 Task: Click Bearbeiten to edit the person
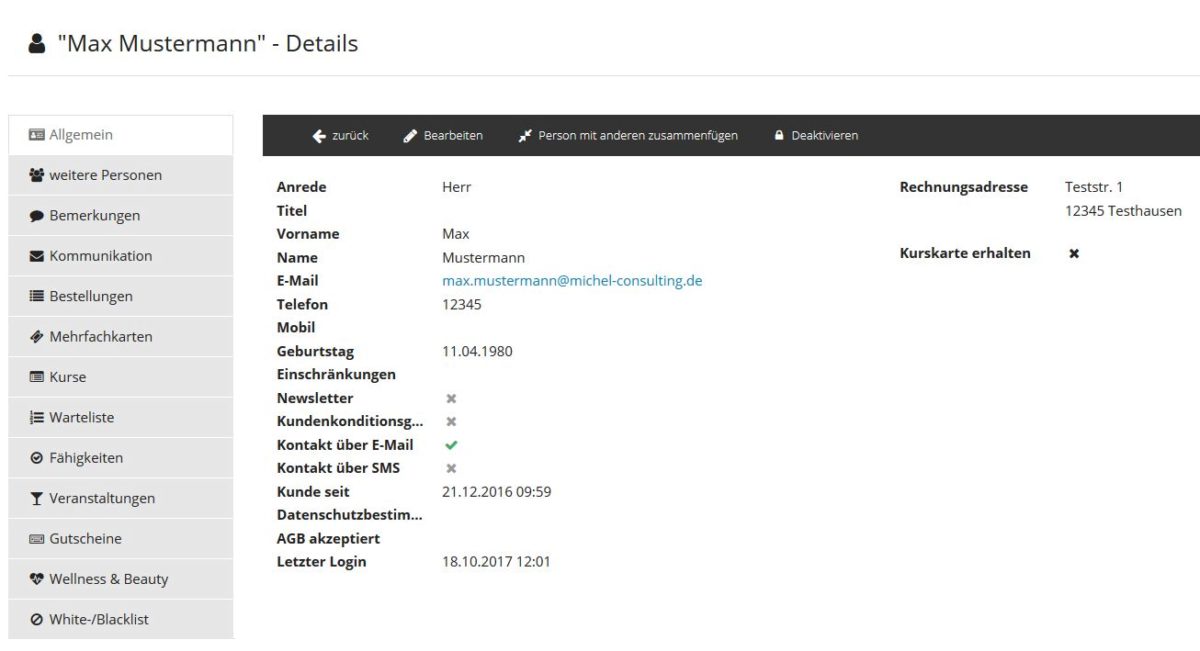(443, 136)
